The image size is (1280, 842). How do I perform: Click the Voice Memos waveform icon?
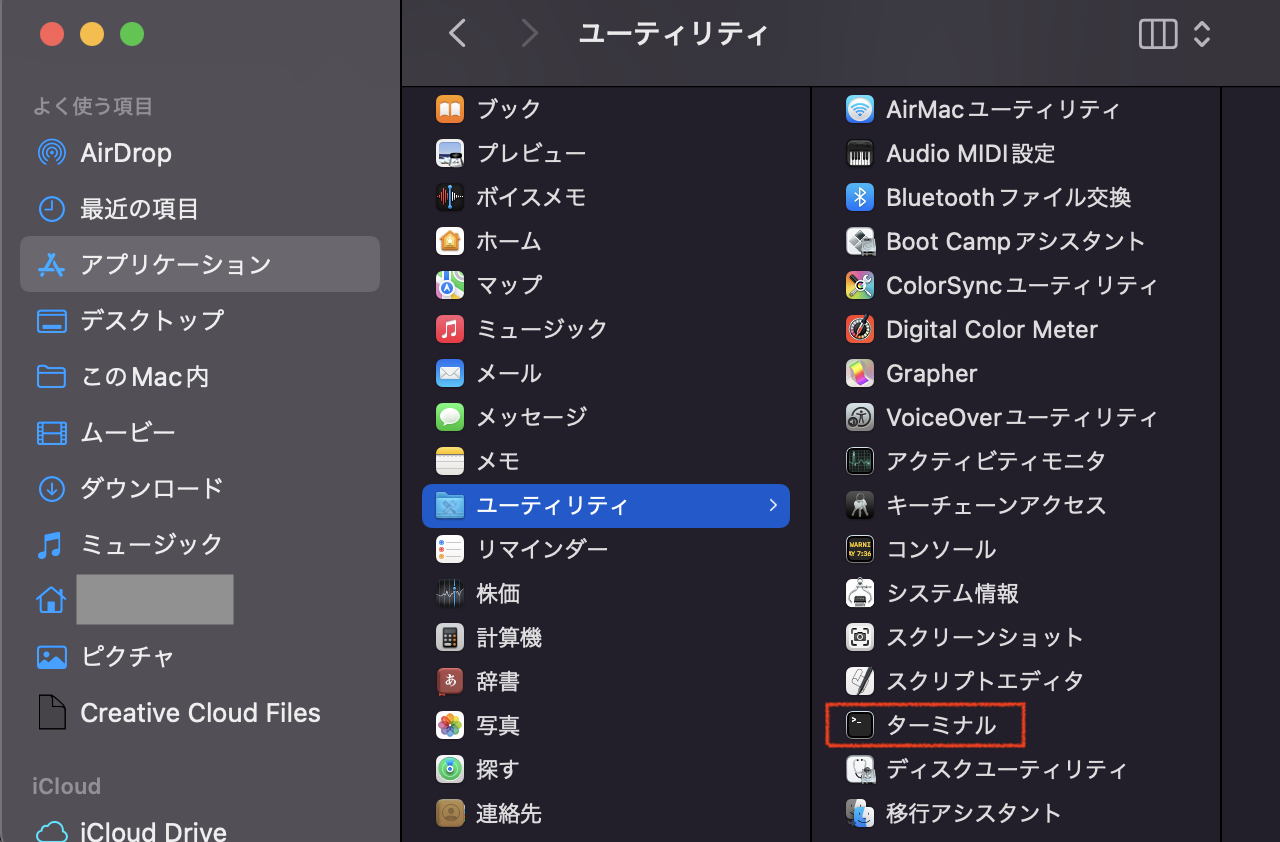450,197
